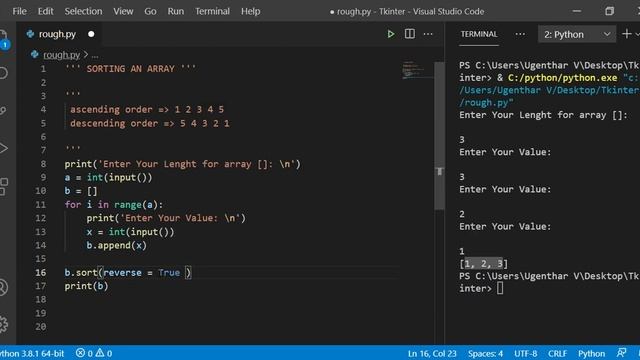Open the Run menu
This screenshot has width=640, height=360.
pos(176,11)
